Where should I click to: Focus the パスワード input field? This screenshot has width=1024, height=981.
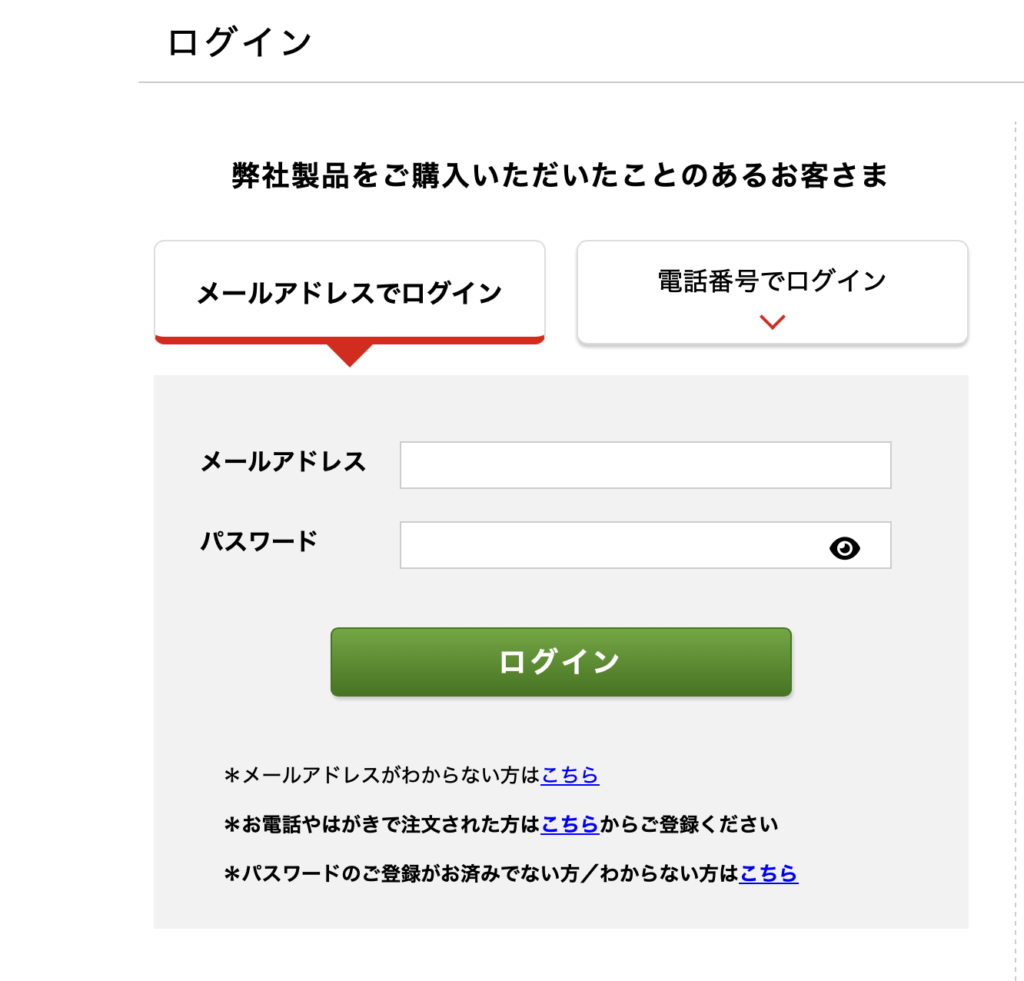(x=645, y=545)
